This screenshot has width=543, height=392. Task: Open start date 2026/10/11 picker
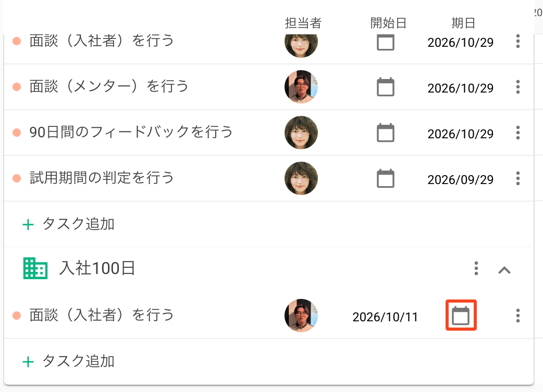tap(385, 317)
